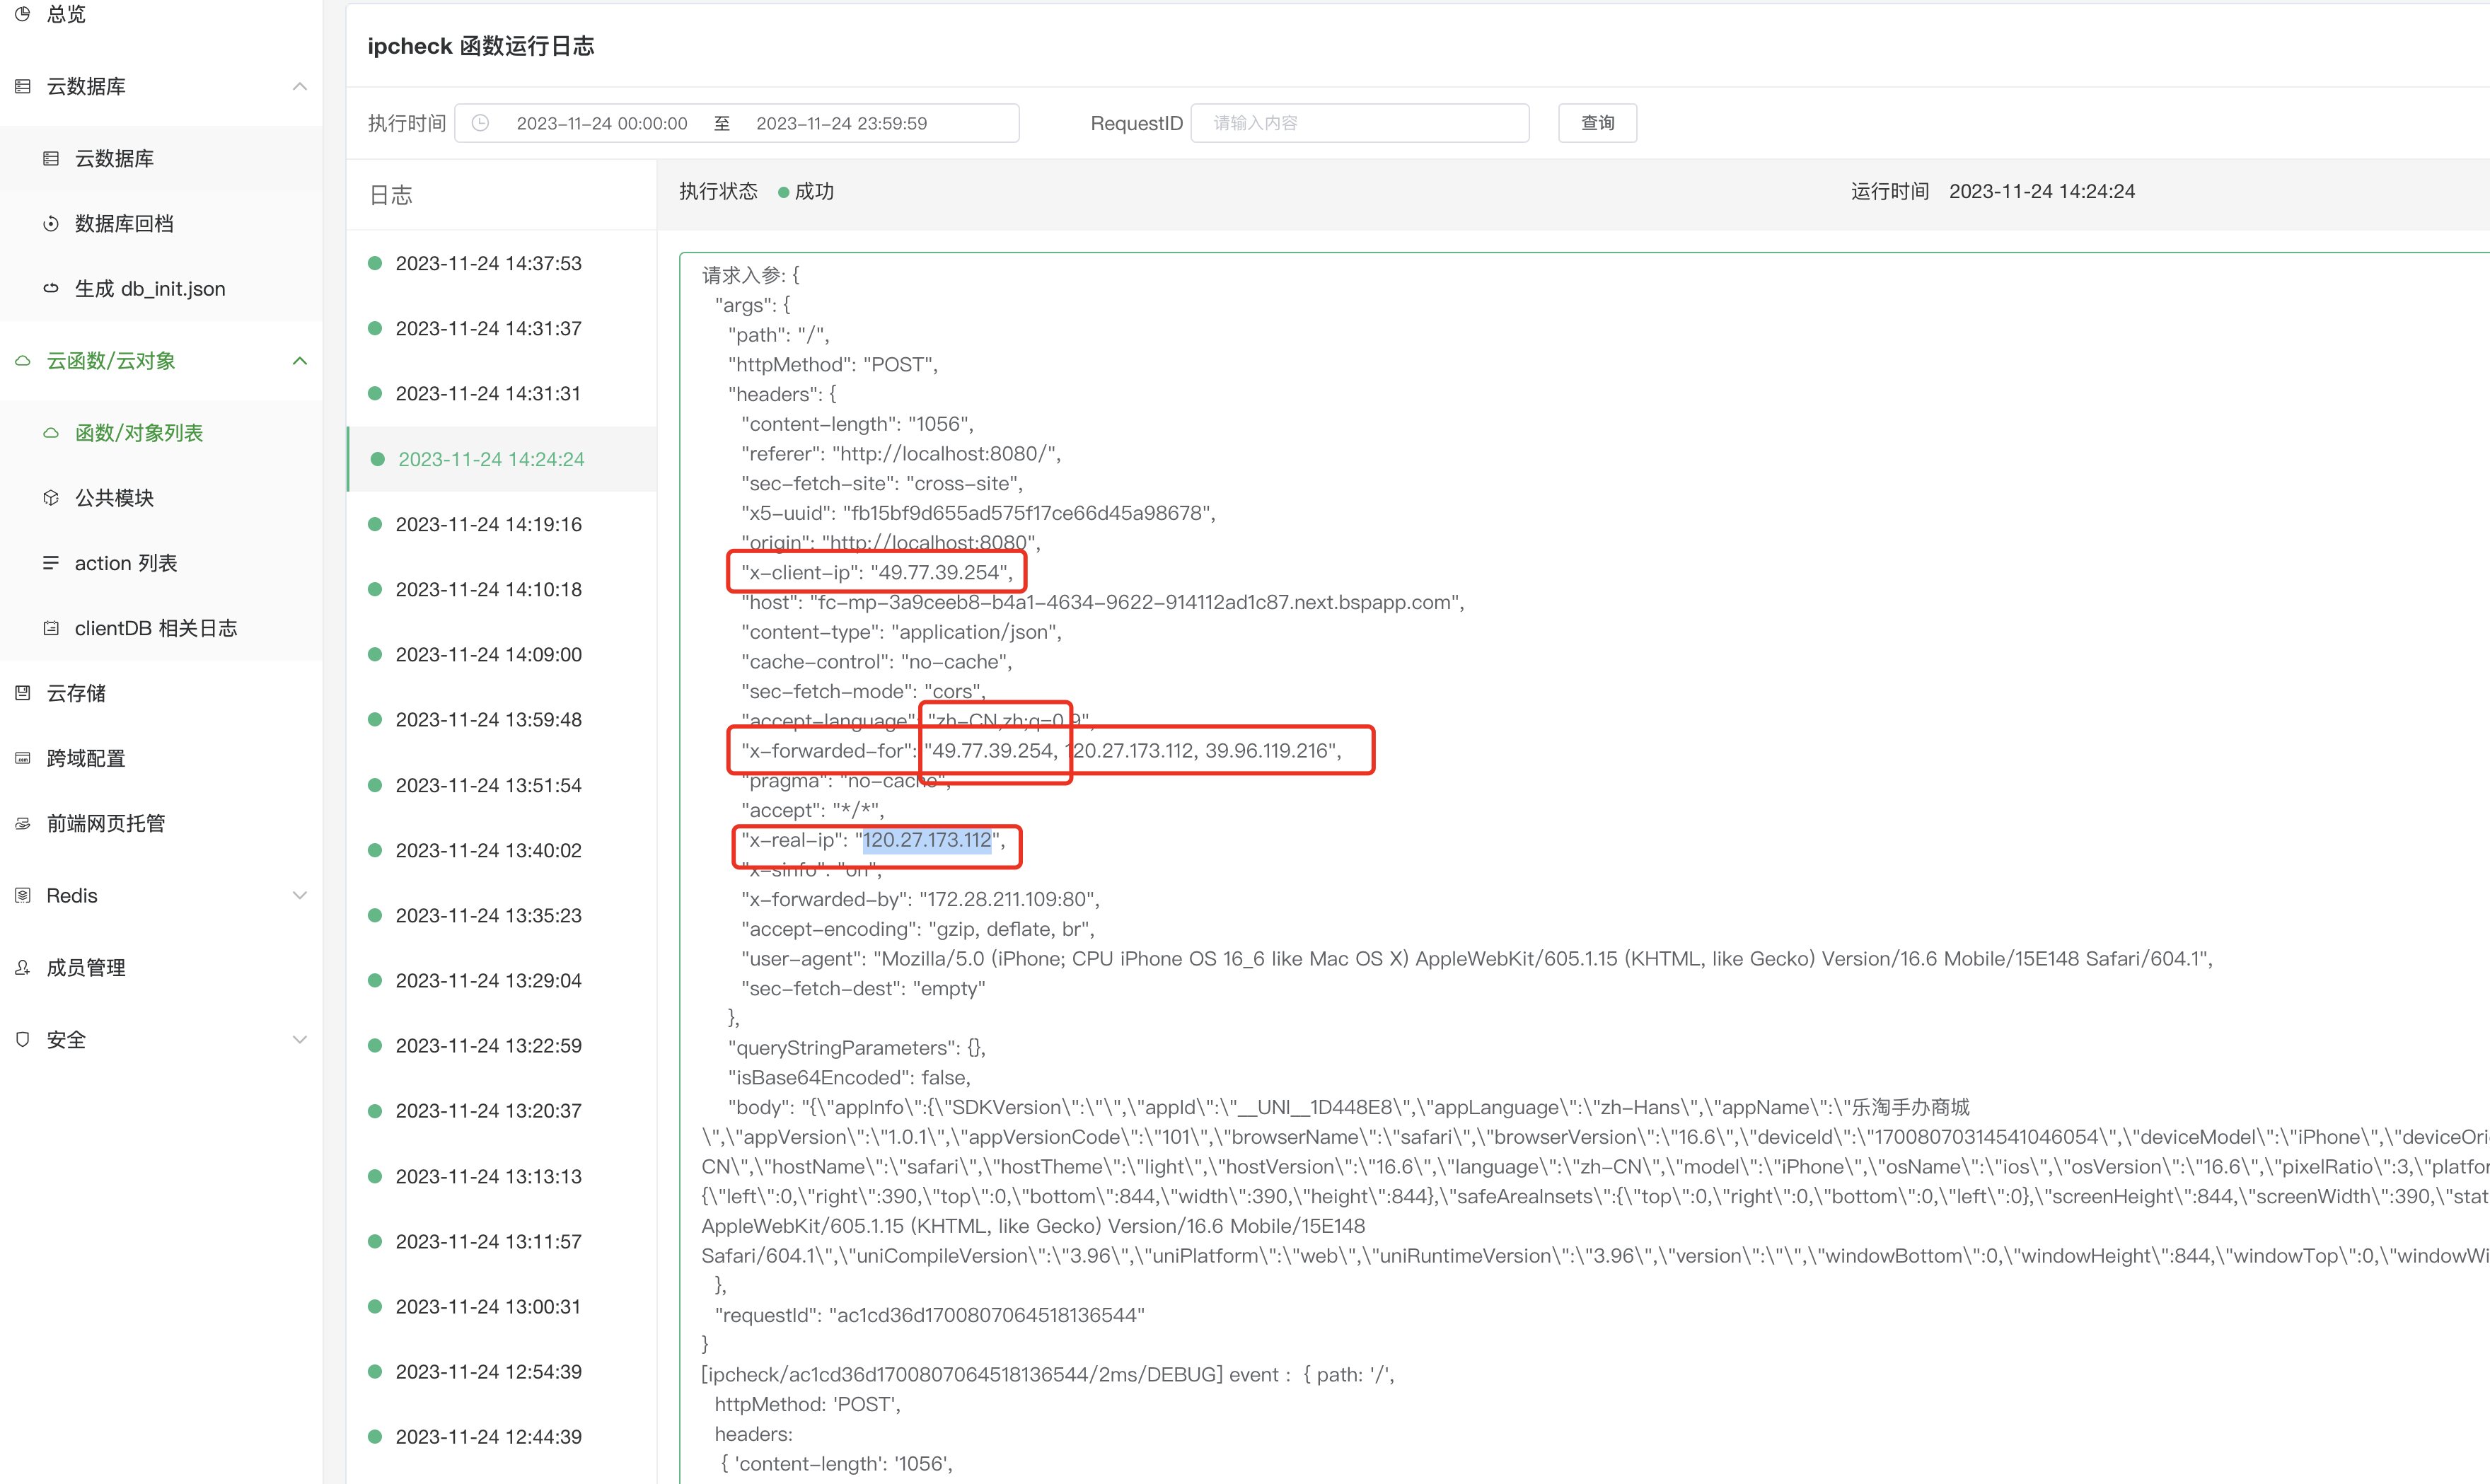The width and height of the screenshot is (2490, 1484).
Task: Collapse the 云数据库 section chevron
Action: coord(299,86)
